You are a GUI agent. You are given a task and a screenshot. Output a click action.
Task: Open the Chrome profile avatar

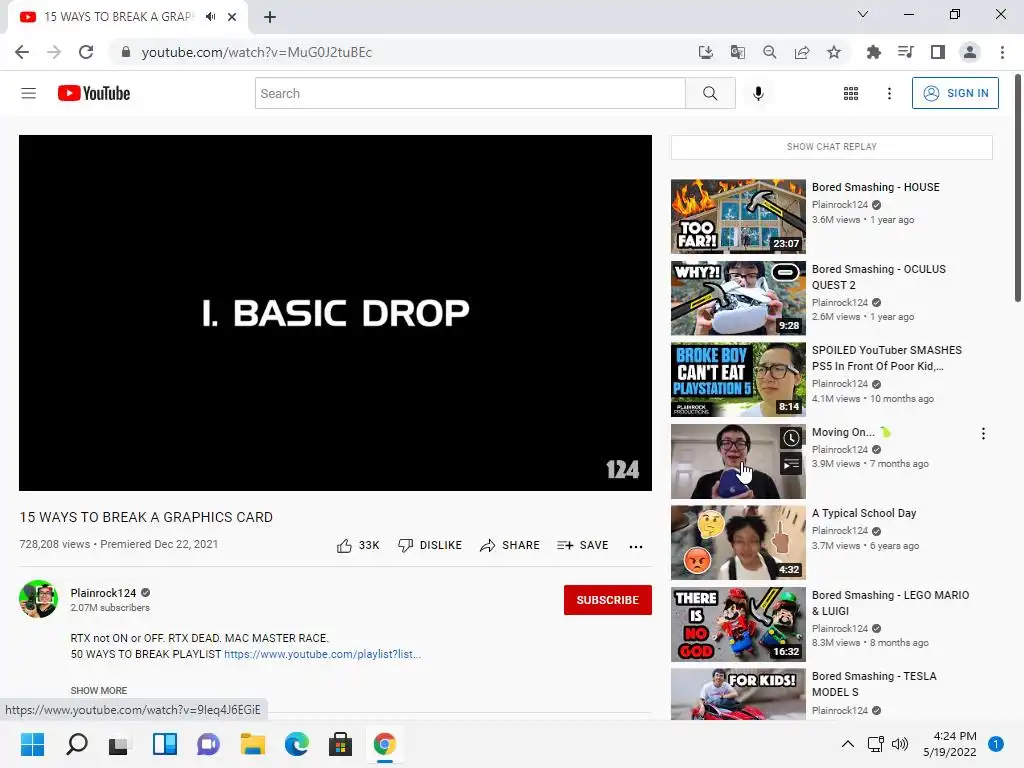click(x=970, y=52)
